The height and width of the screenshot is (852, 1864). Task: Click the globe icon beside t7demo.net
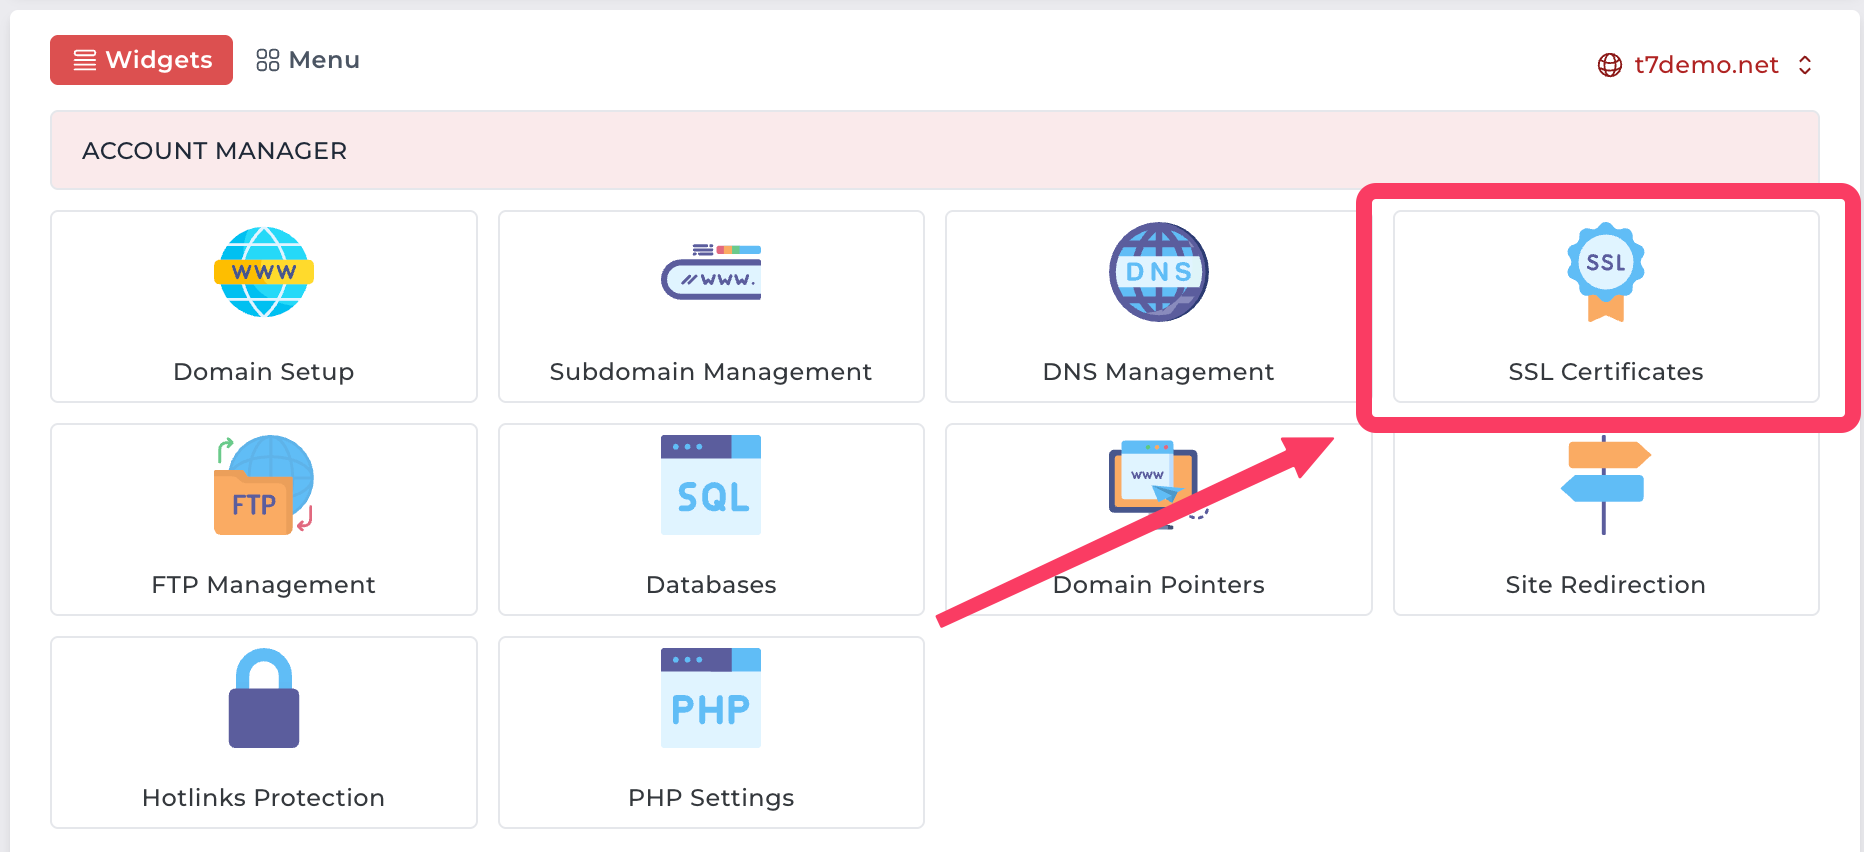click(1610, 65)
